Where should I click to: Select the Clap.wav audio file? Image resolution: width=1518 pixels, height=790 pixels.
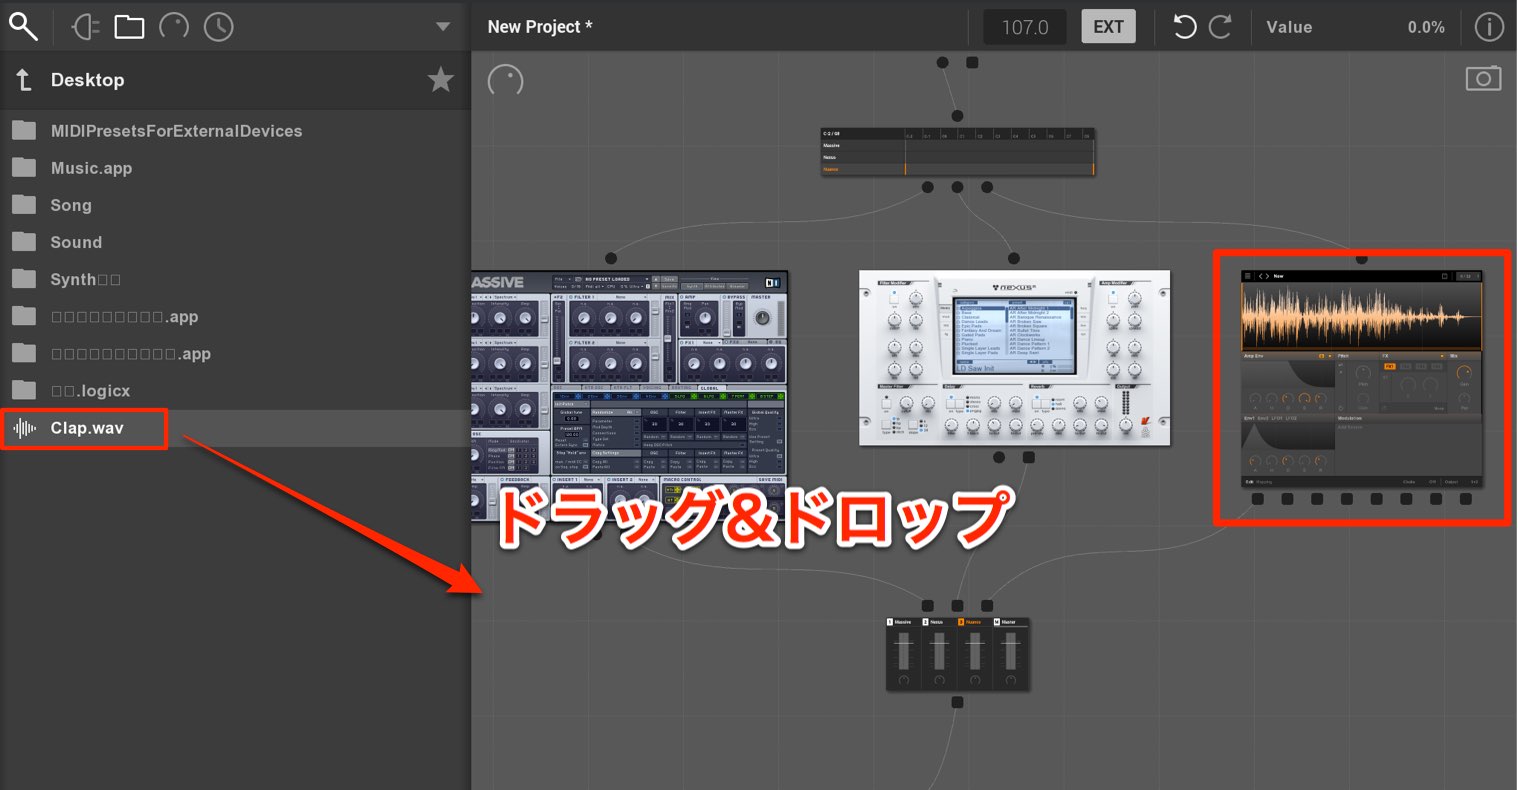[x=235, y=428]
